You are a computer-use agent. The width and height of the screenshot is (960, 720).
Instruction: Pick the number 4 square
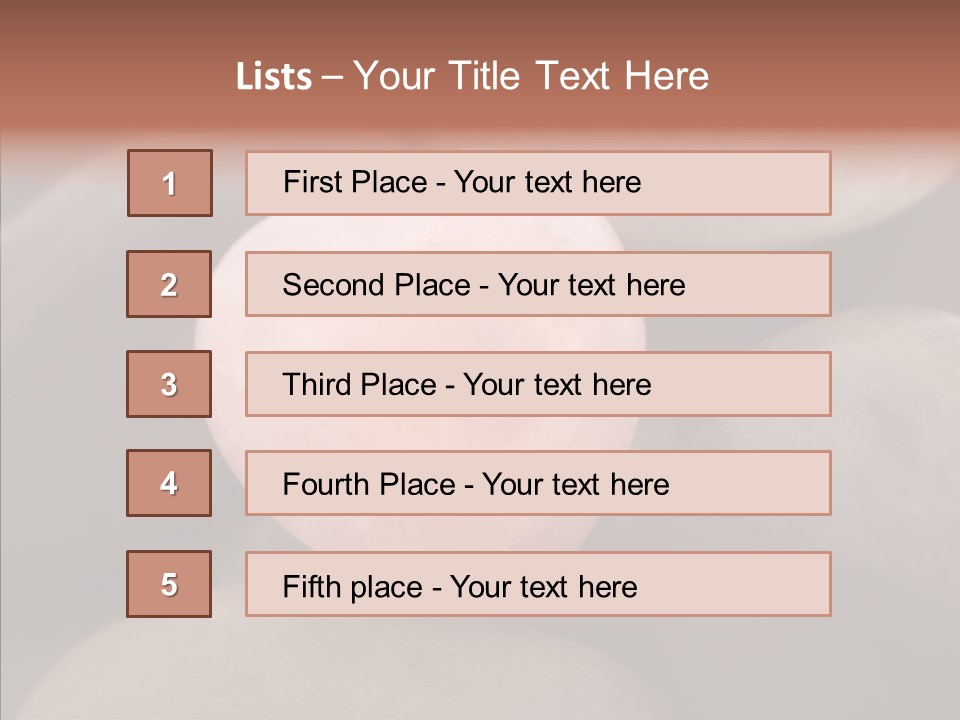tap(169, 483)
